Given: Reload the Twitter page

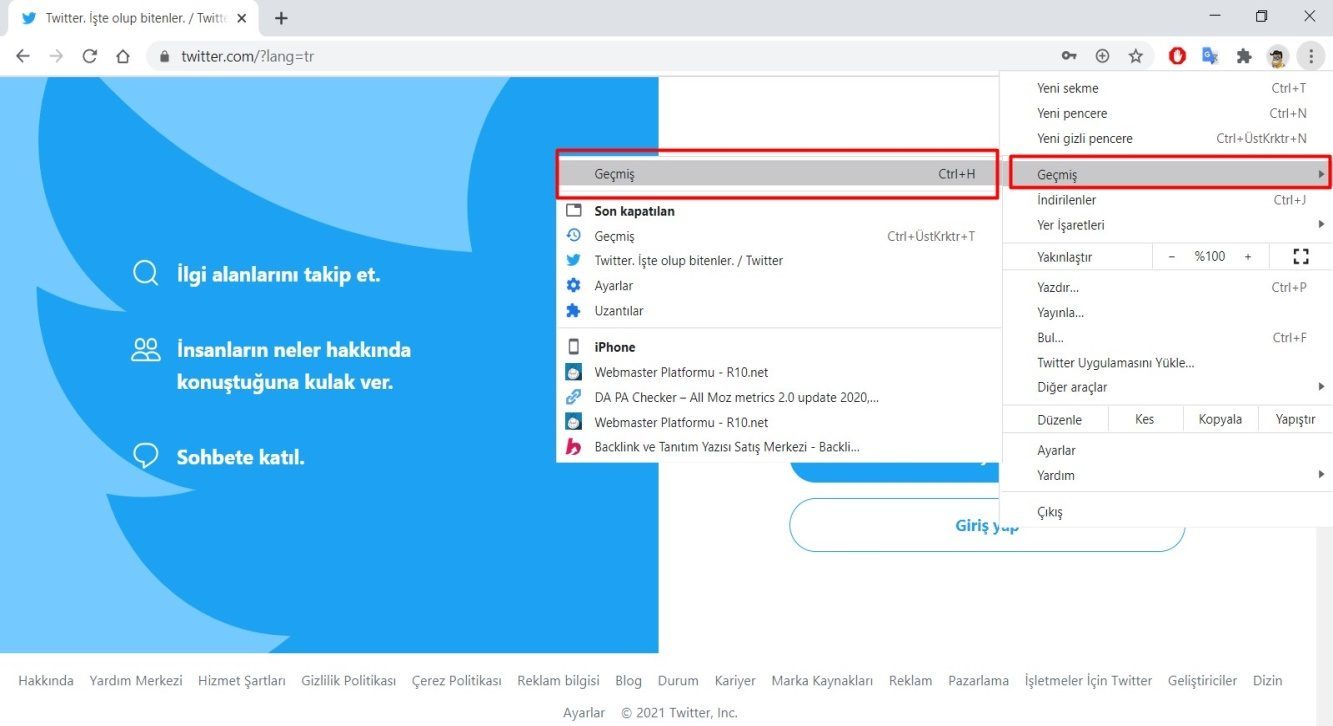Looking at the screenshot, I should [x=89, y=56].
